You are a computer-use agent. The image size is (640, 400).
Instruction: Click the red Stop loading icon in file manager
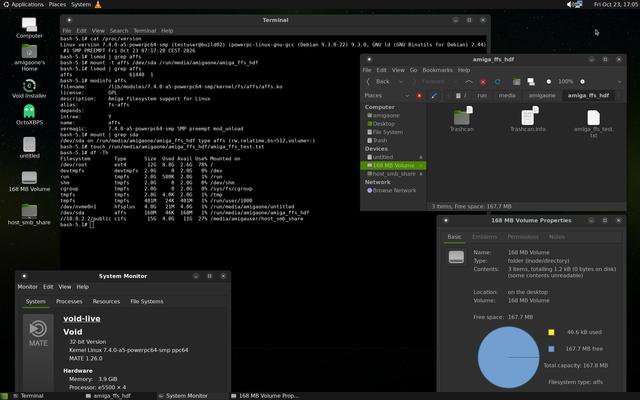(483, 82)
